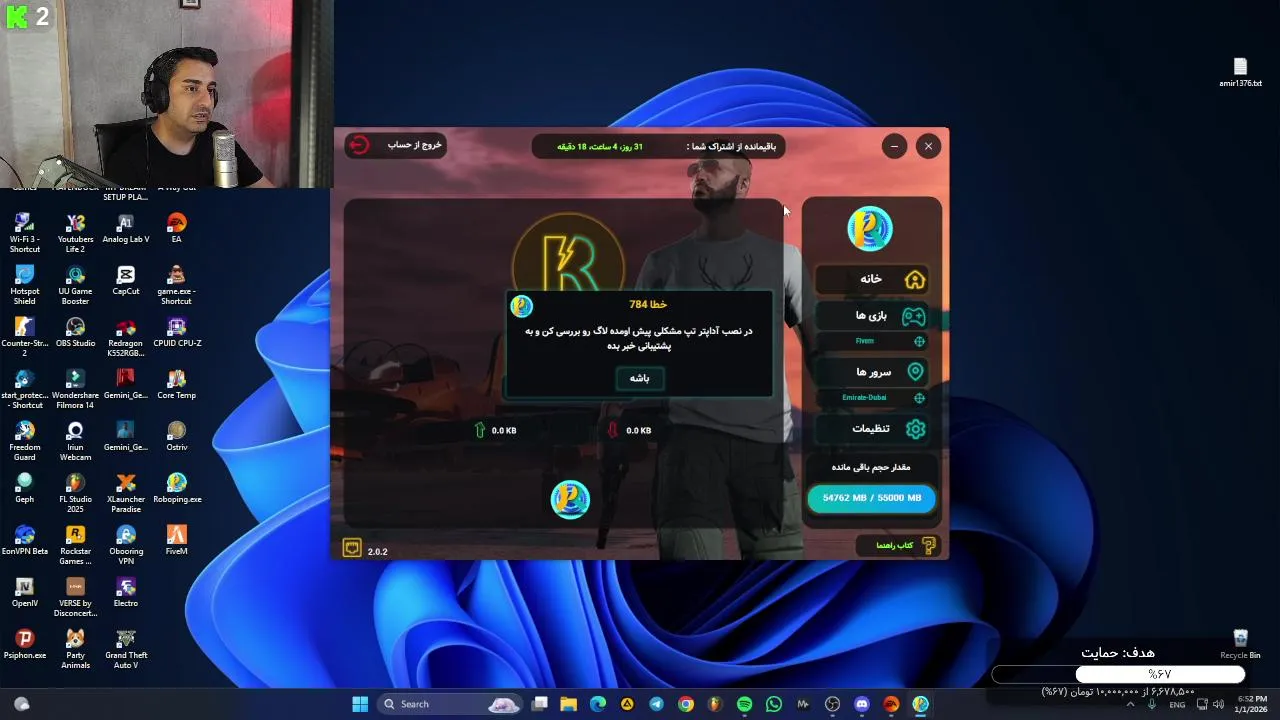Open WhatsApp from the taskbar
Viewport: 1280px width, 720px height.
[x=774, y=704]
